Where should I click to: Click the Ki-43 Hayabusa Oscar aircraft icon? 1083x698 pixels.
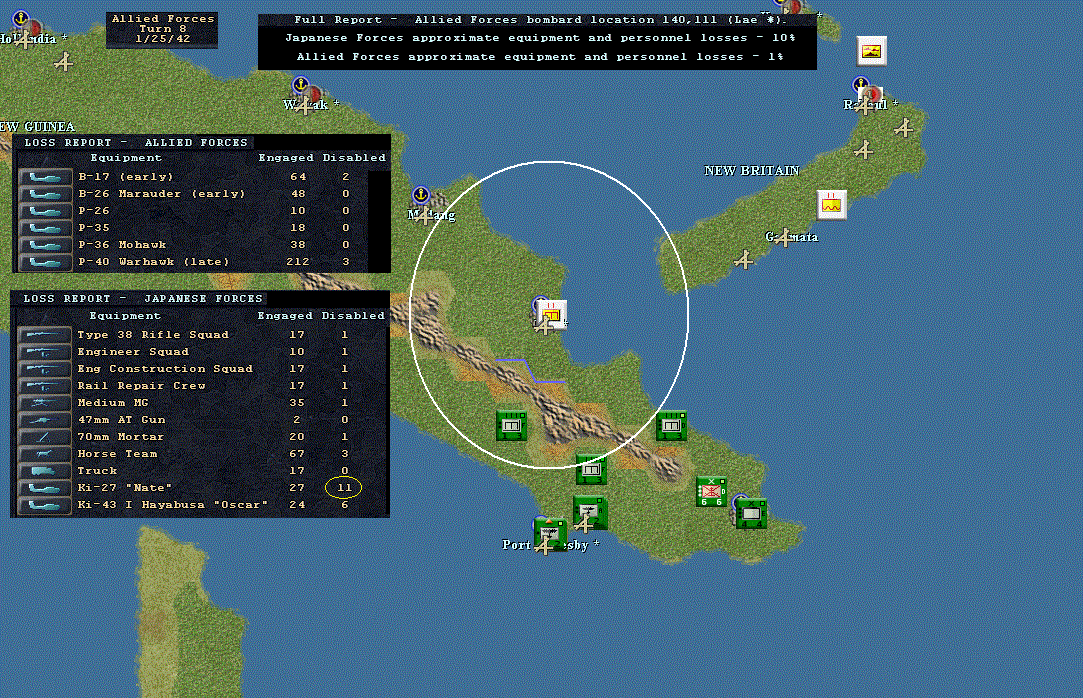click(44, 505)
